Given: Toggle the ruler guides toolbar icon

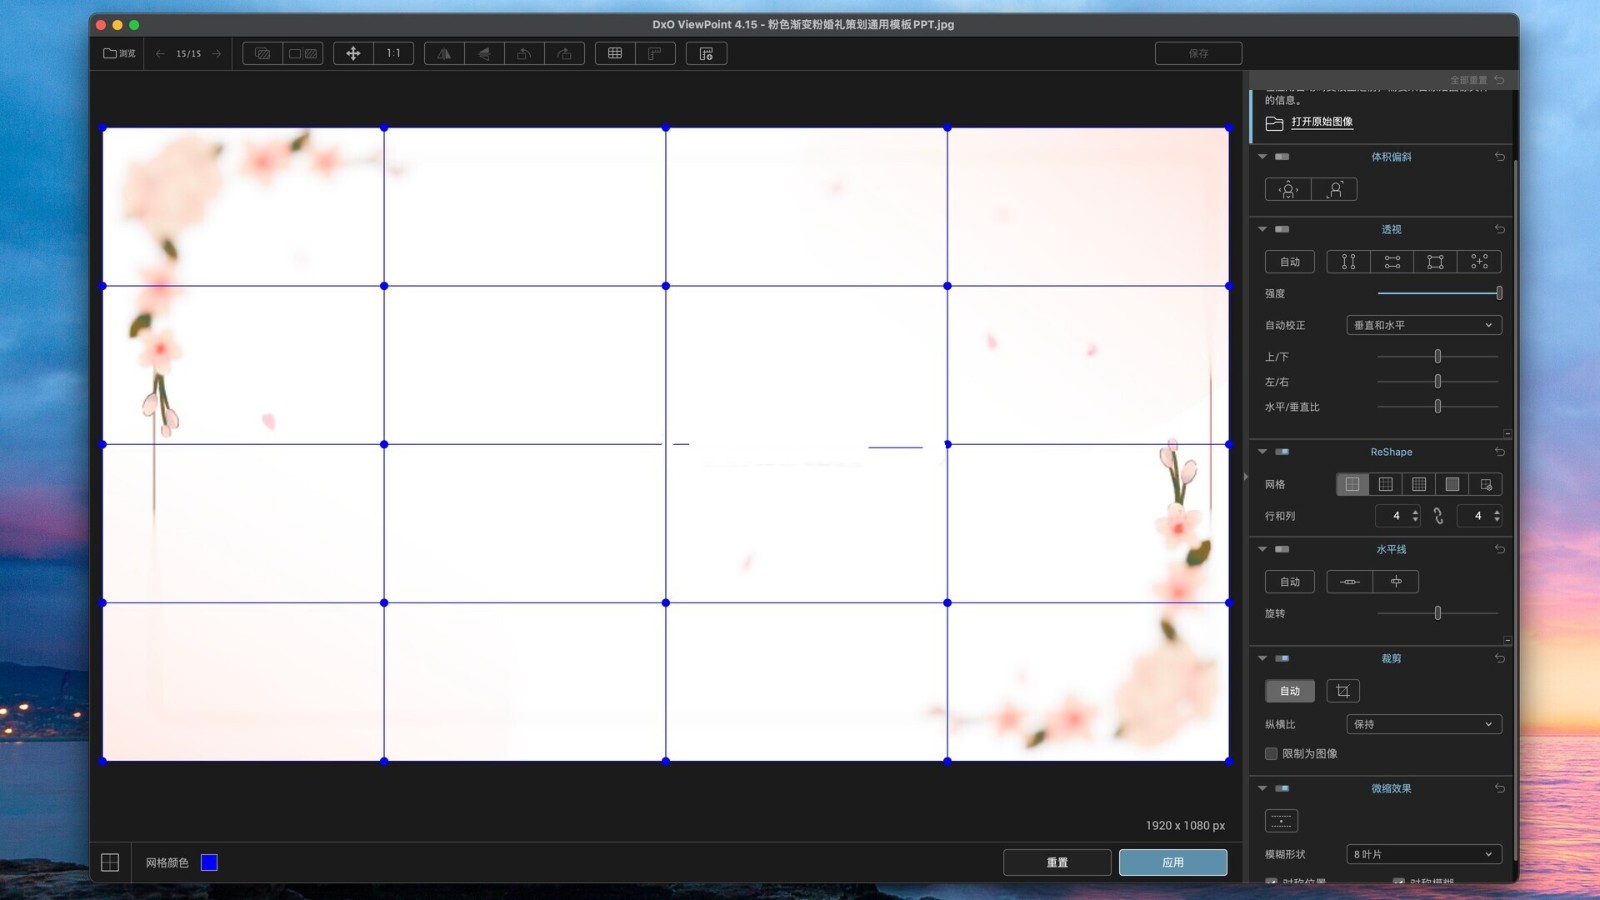Looking at the screenshot, I should pyautogui.click(x=655, y=53).
